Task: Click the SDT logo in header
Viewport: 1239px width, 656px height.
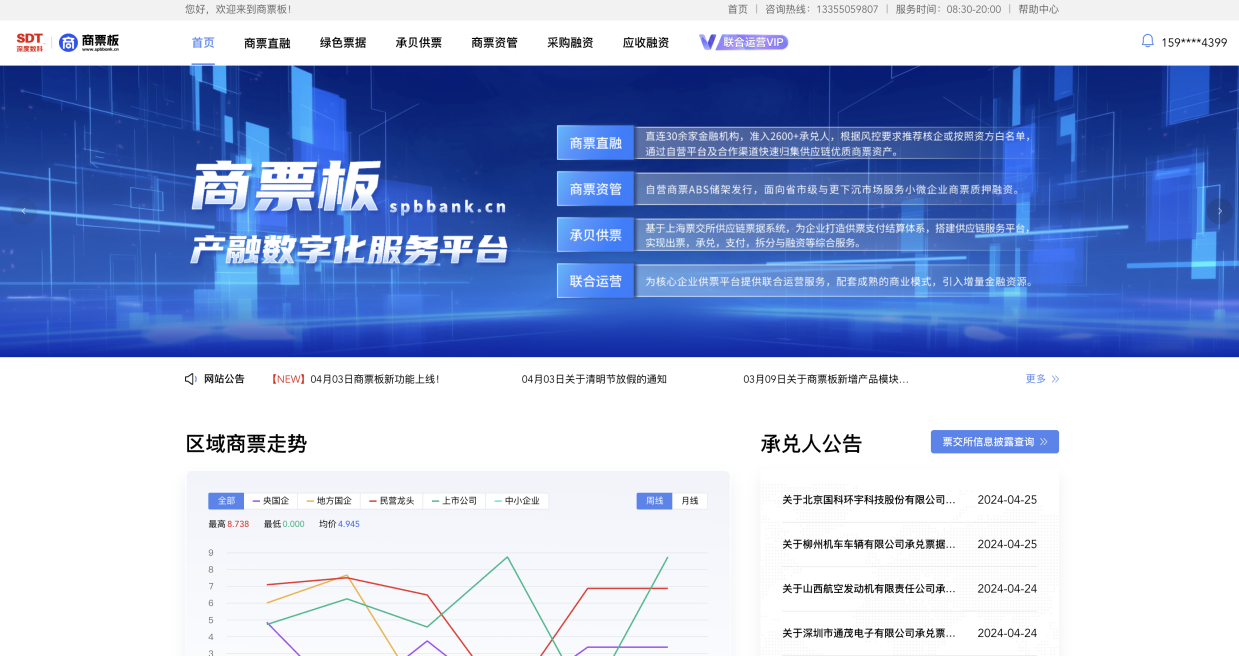Action: tap(29, 42)
